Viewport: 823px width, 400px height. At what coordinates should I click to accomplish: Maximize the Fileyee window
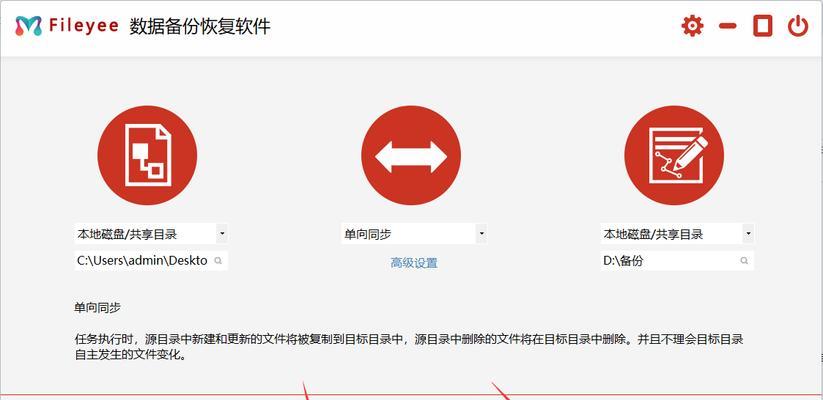pos(763,26)
